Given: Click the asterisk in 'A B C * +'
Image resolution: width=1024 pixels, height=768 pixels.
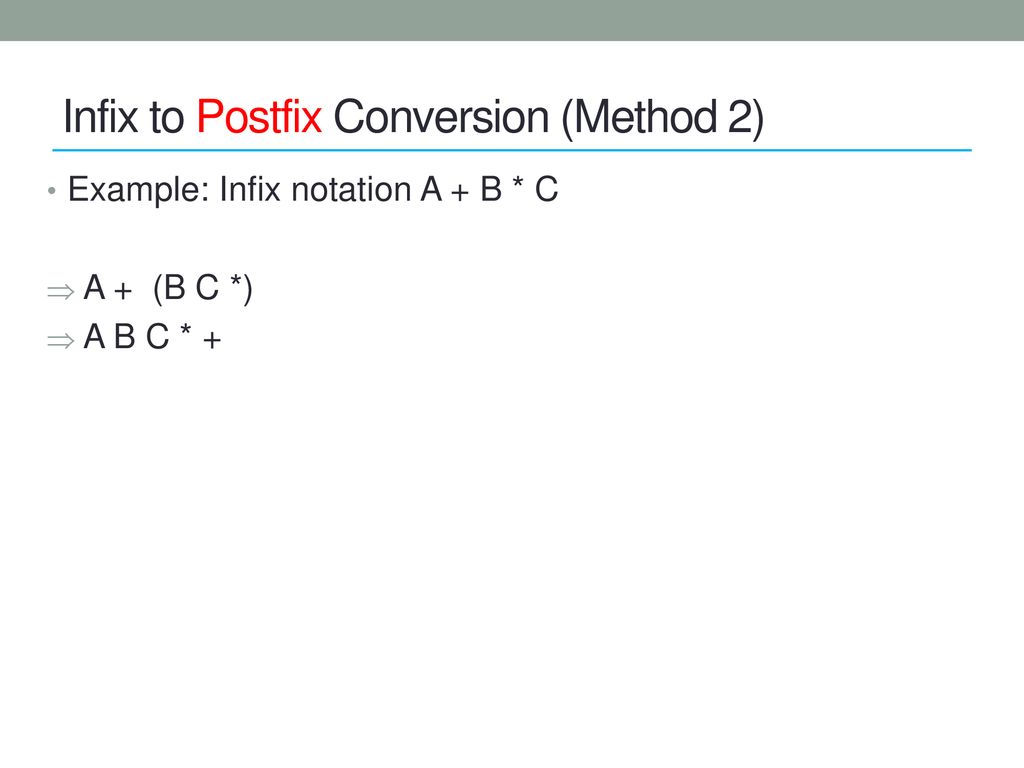Looking at the screenshot, I should (185, 330).
